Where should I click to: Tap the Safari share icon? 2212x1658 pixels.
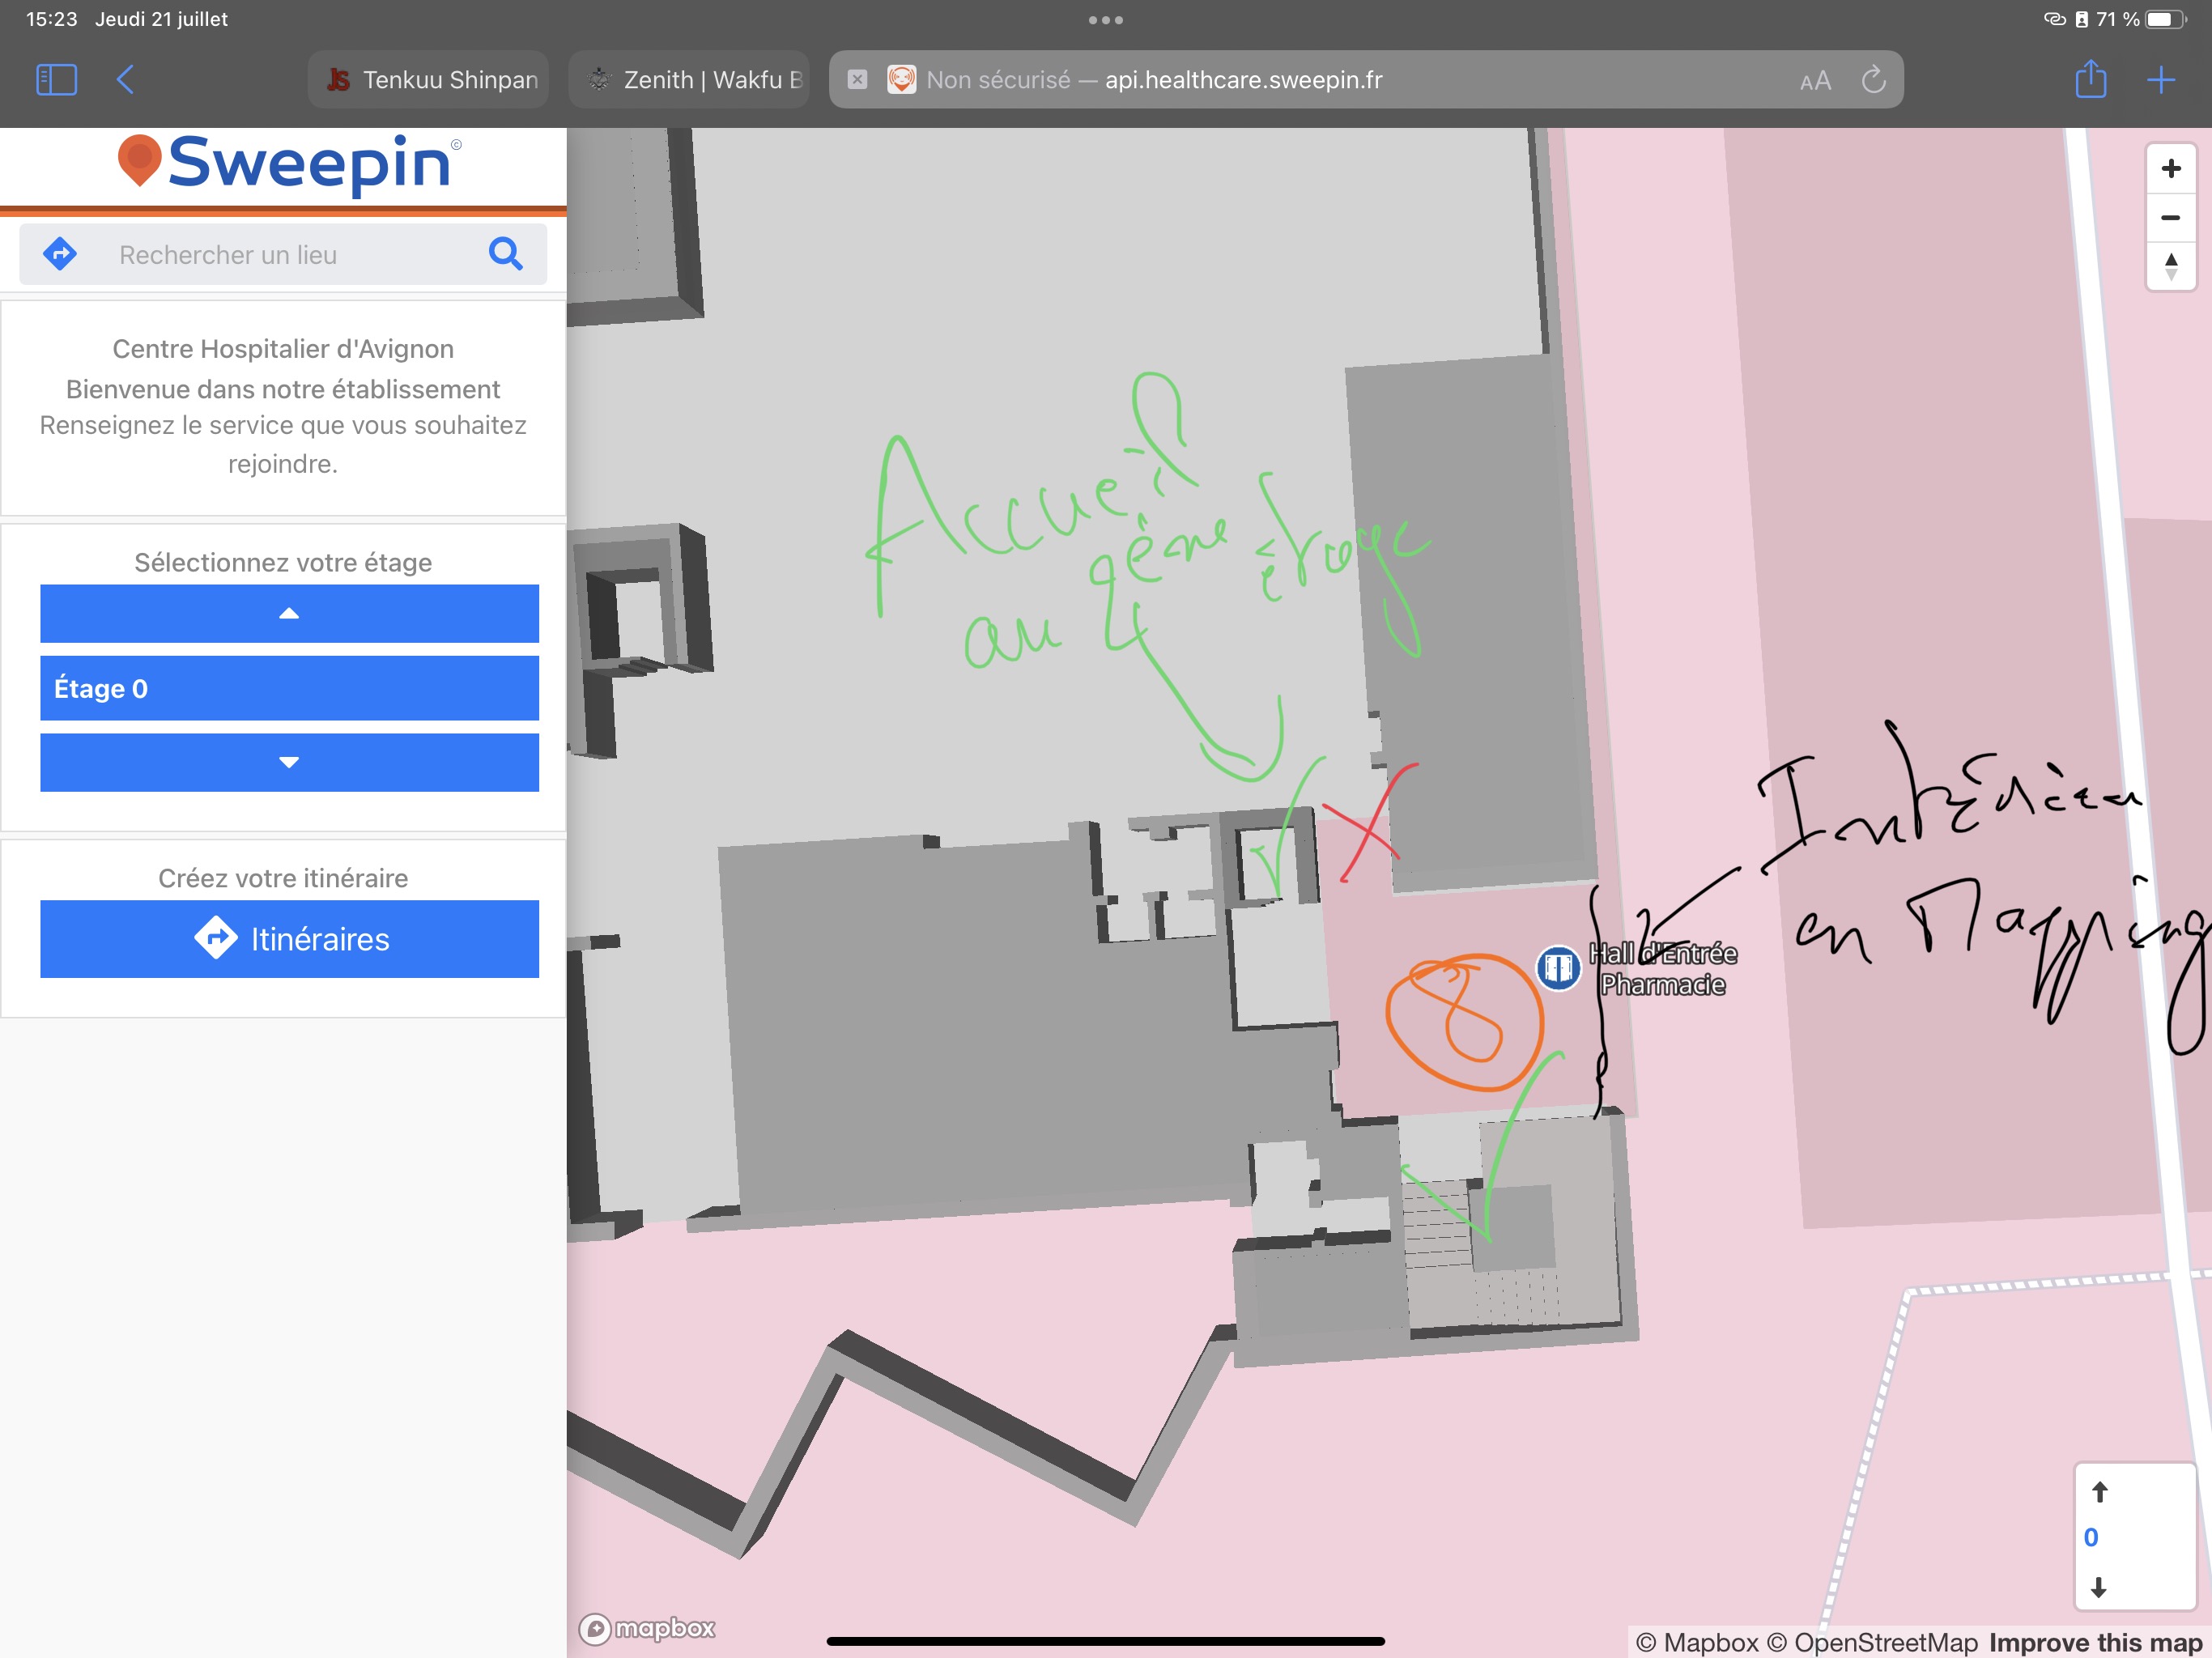coord(2090,79)
